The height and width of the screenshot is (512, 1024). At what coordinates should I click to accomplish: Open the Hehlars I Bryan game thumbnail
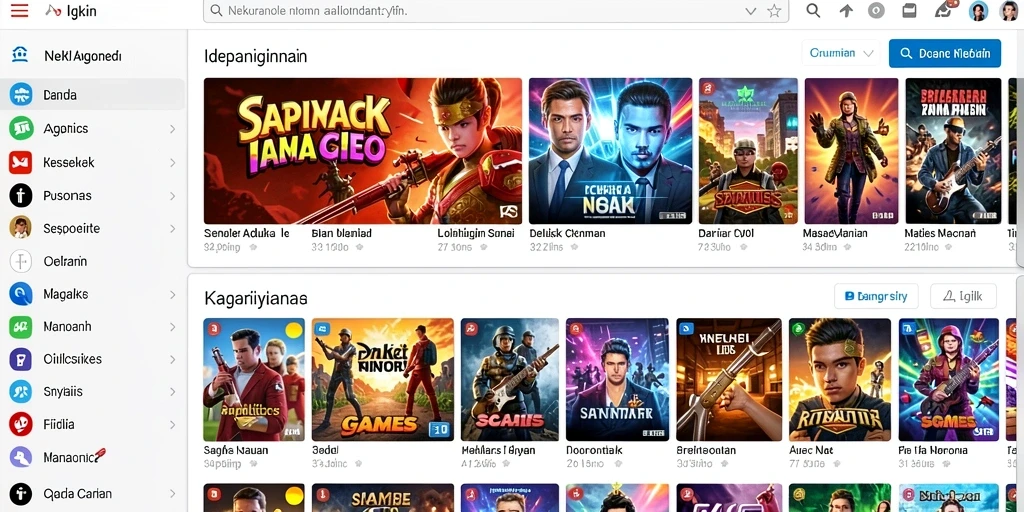click(x=509, y=379)
